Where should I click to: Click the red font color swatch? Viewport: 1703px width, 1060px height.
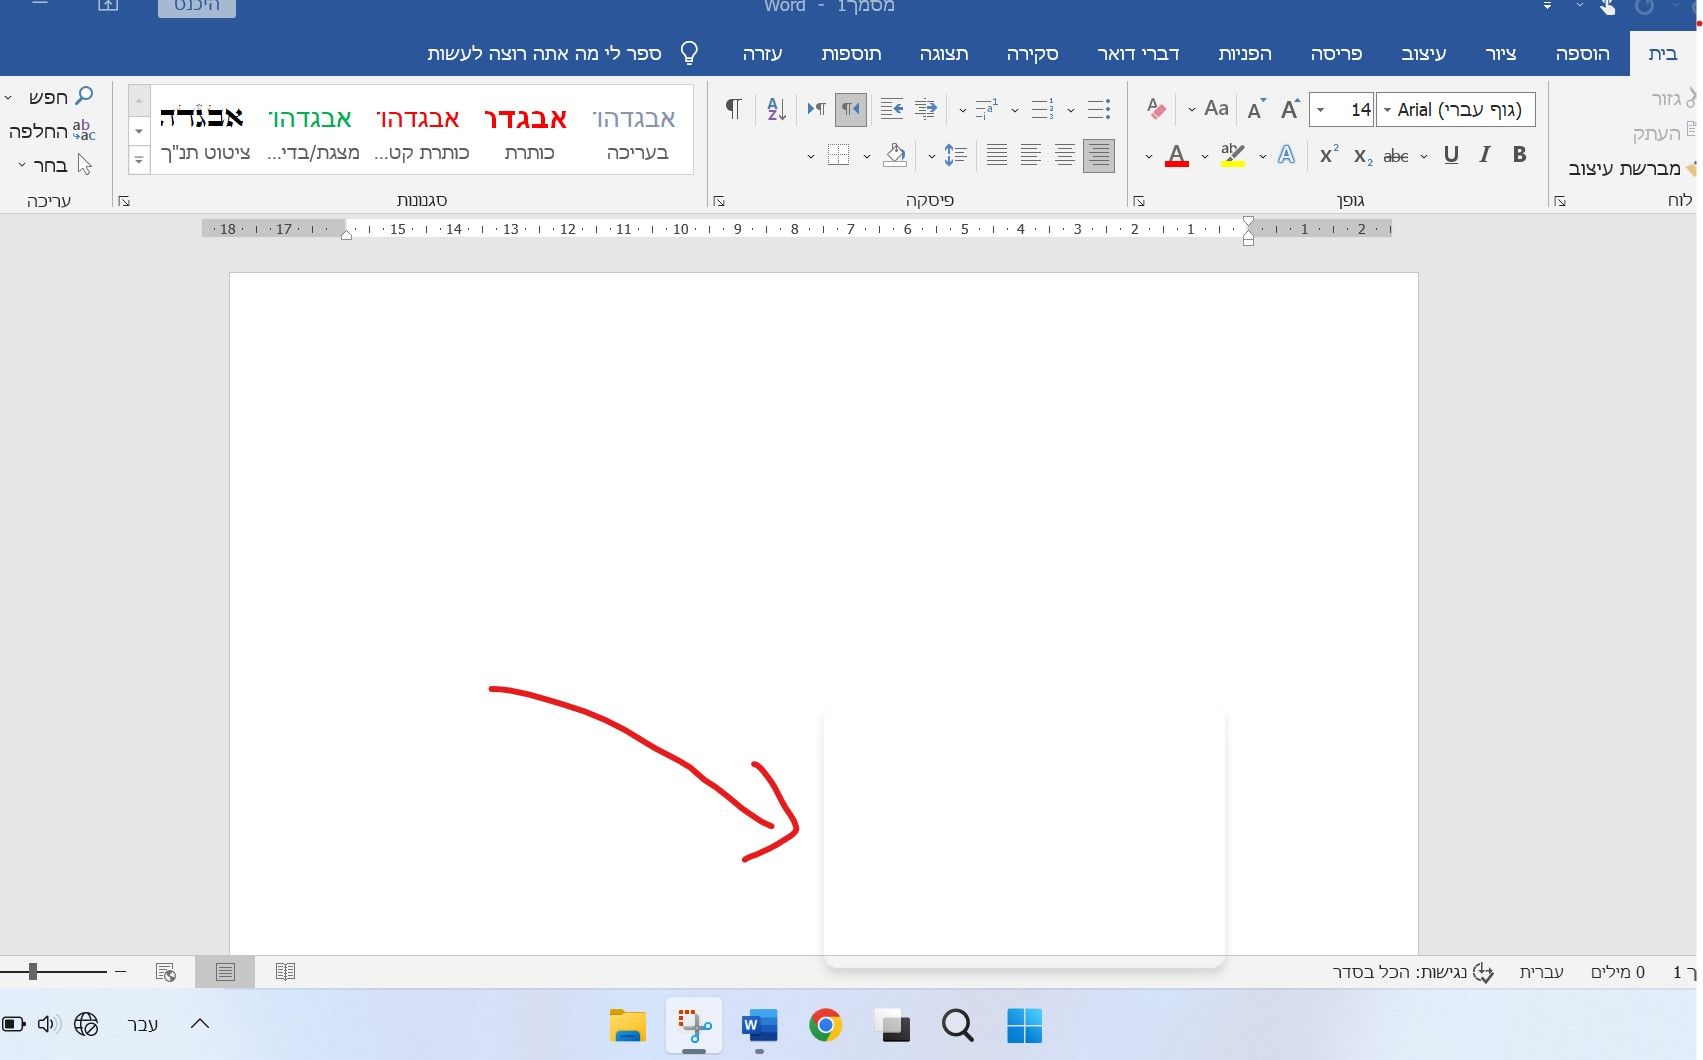click(x=1177, y=156)
